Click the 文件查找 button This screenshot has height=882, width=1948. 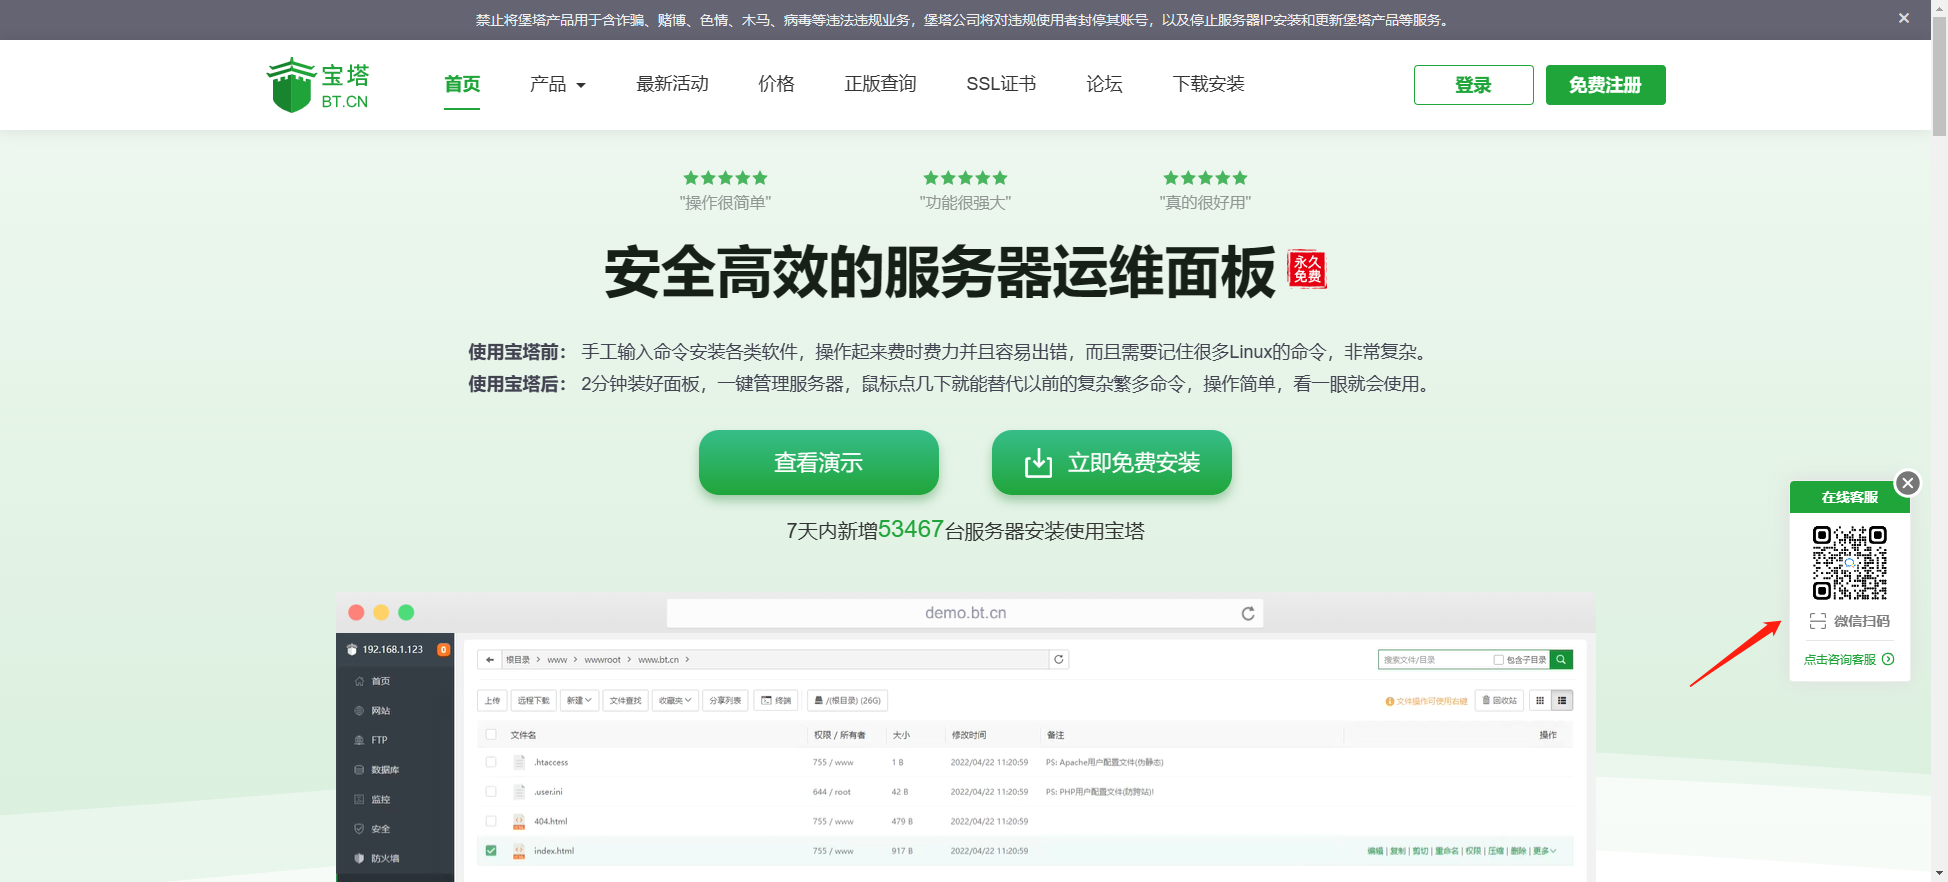click(625, 701)
